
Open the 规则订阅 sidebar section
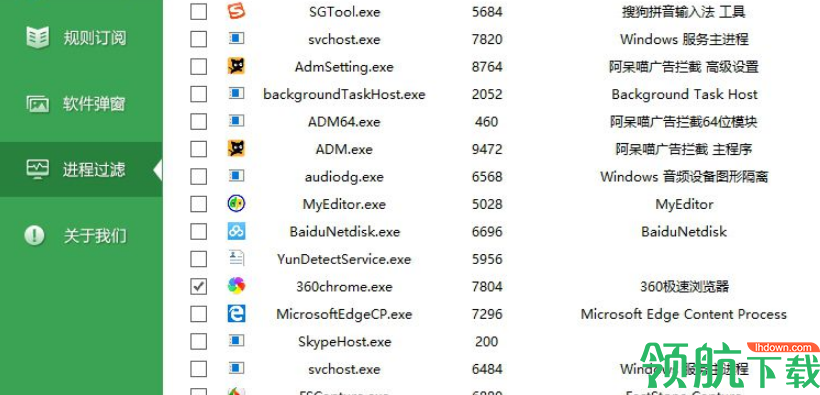point(81,38)
